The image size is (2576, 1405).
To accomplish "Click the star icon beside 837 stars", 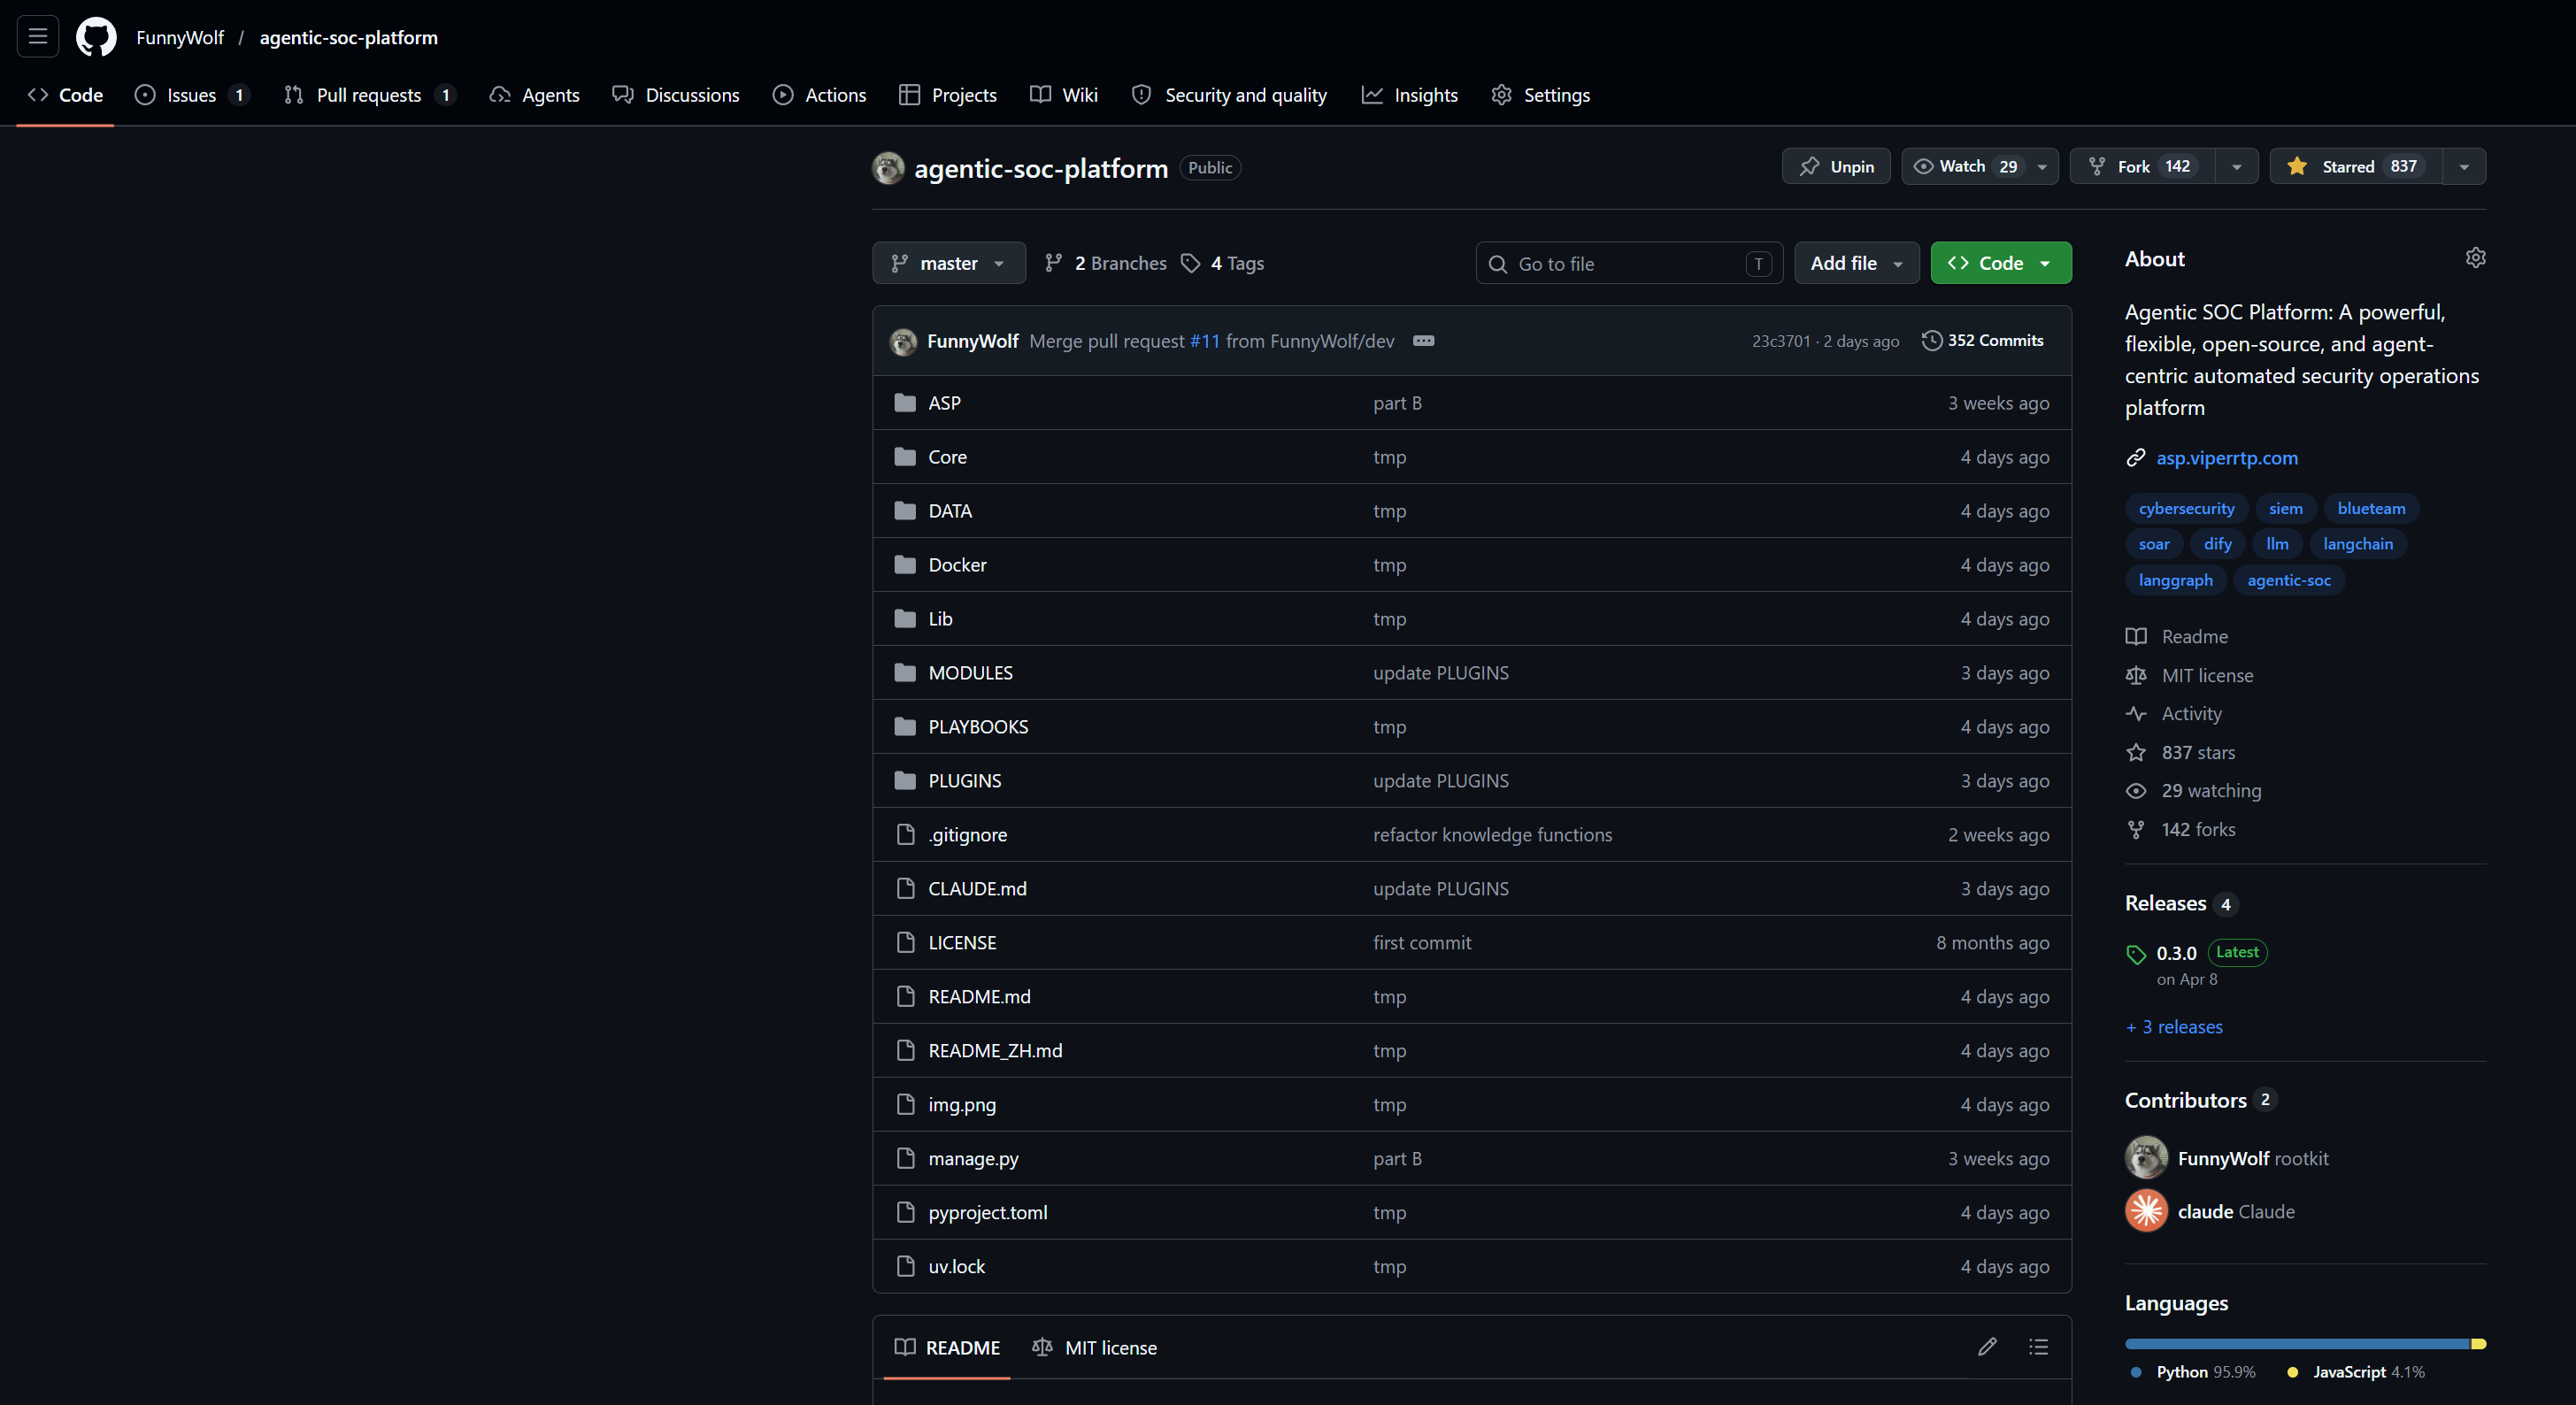I will pyautogui.click(x=2136, y=752).
